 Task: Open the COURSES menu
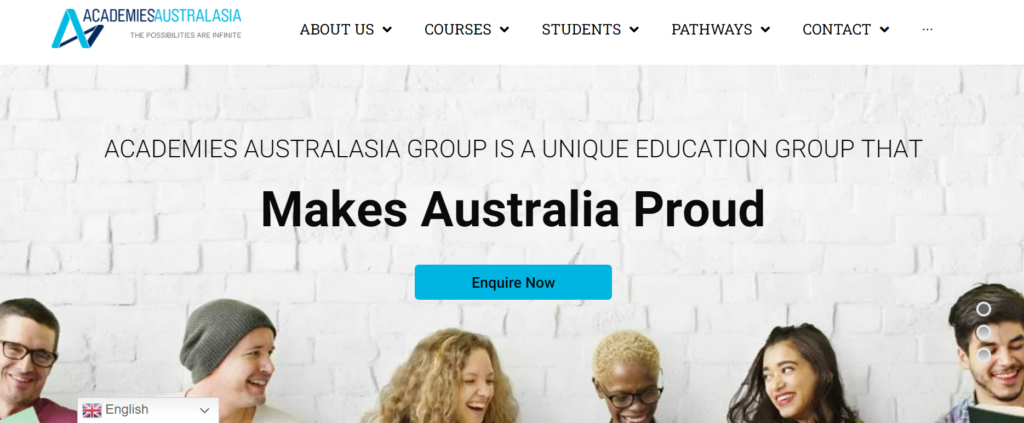tap(458, 29)
